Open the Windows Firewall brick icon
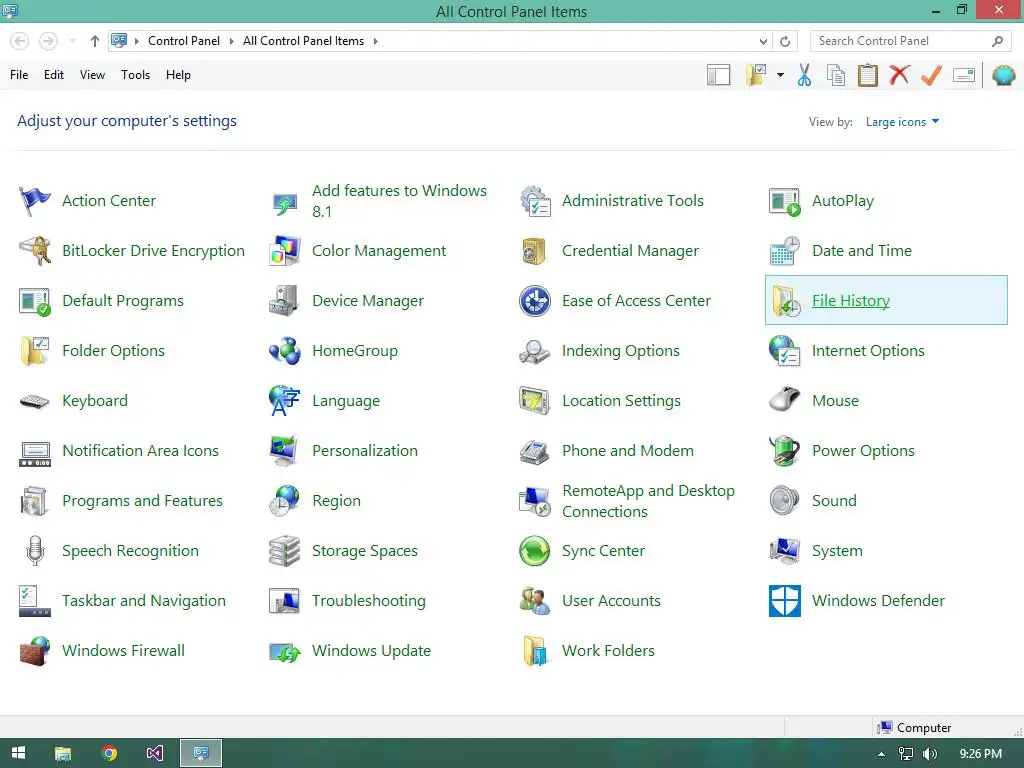1024x768 pixels. (x=35, y=650)
